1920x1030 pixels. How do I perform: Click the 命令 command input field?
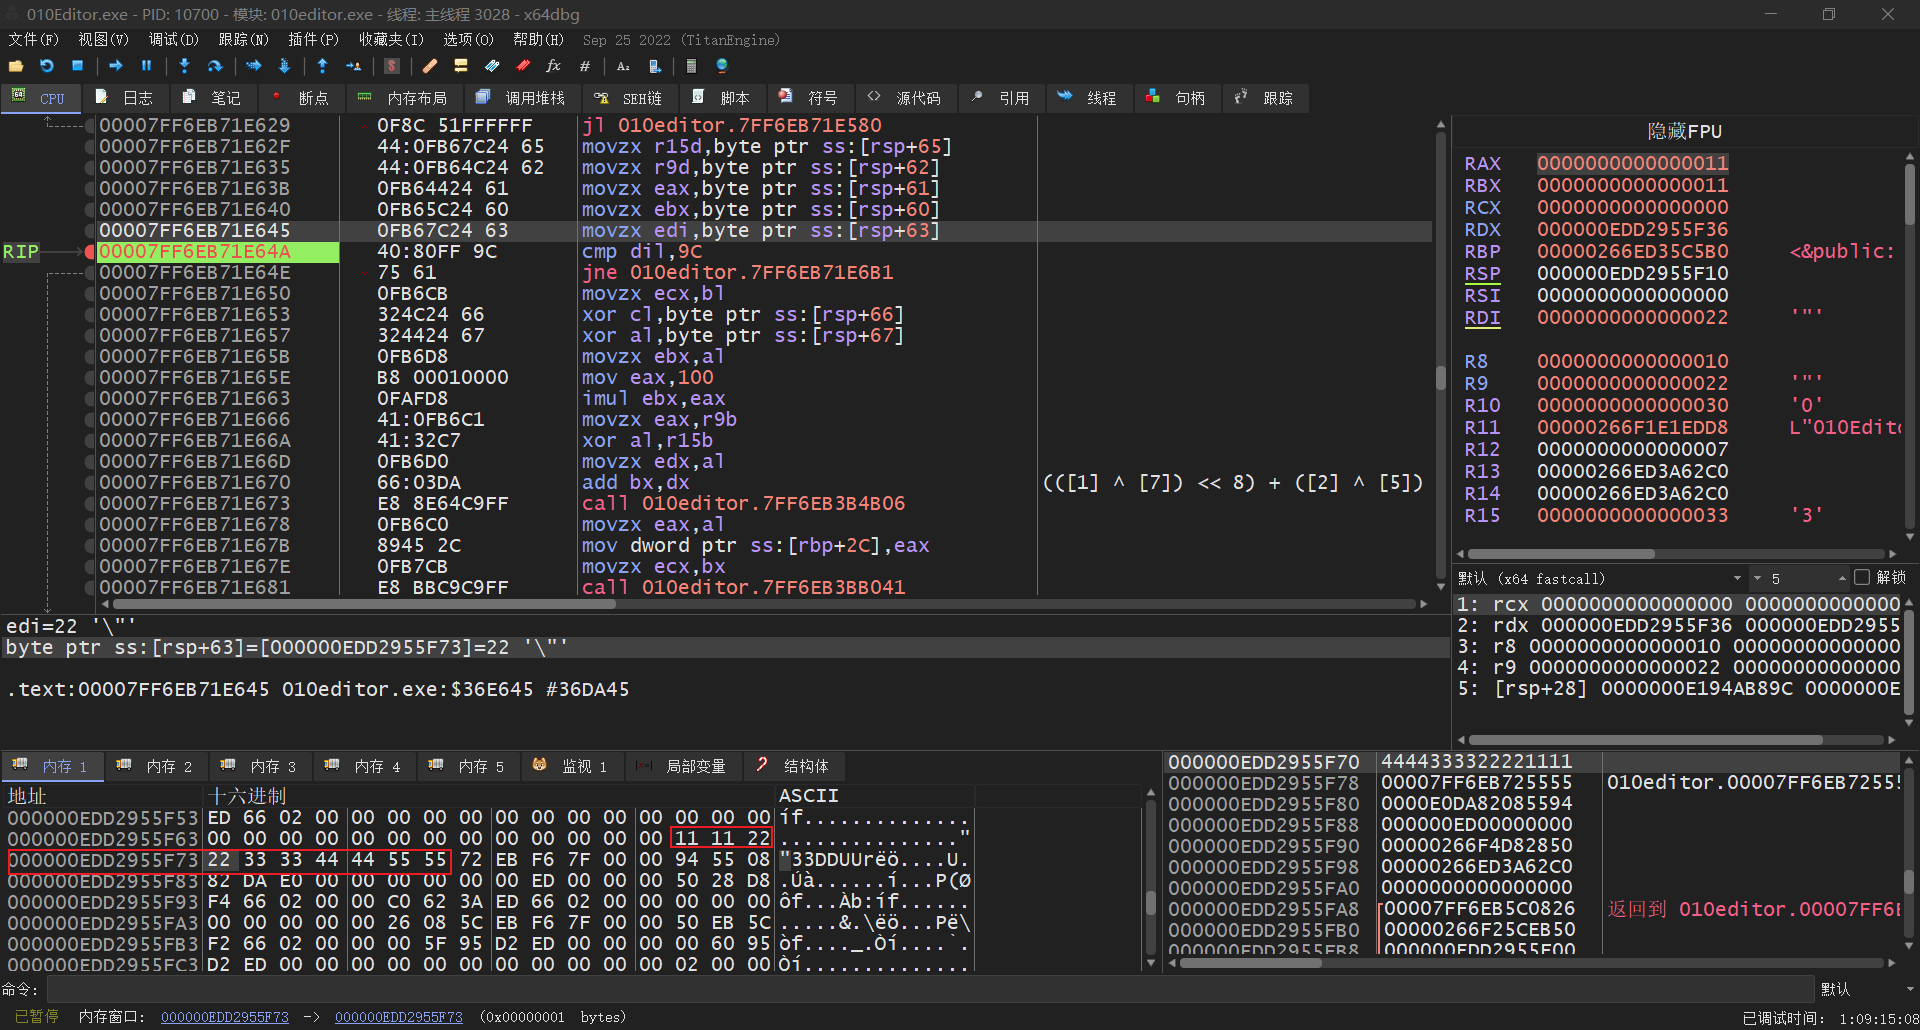(930, 989)
